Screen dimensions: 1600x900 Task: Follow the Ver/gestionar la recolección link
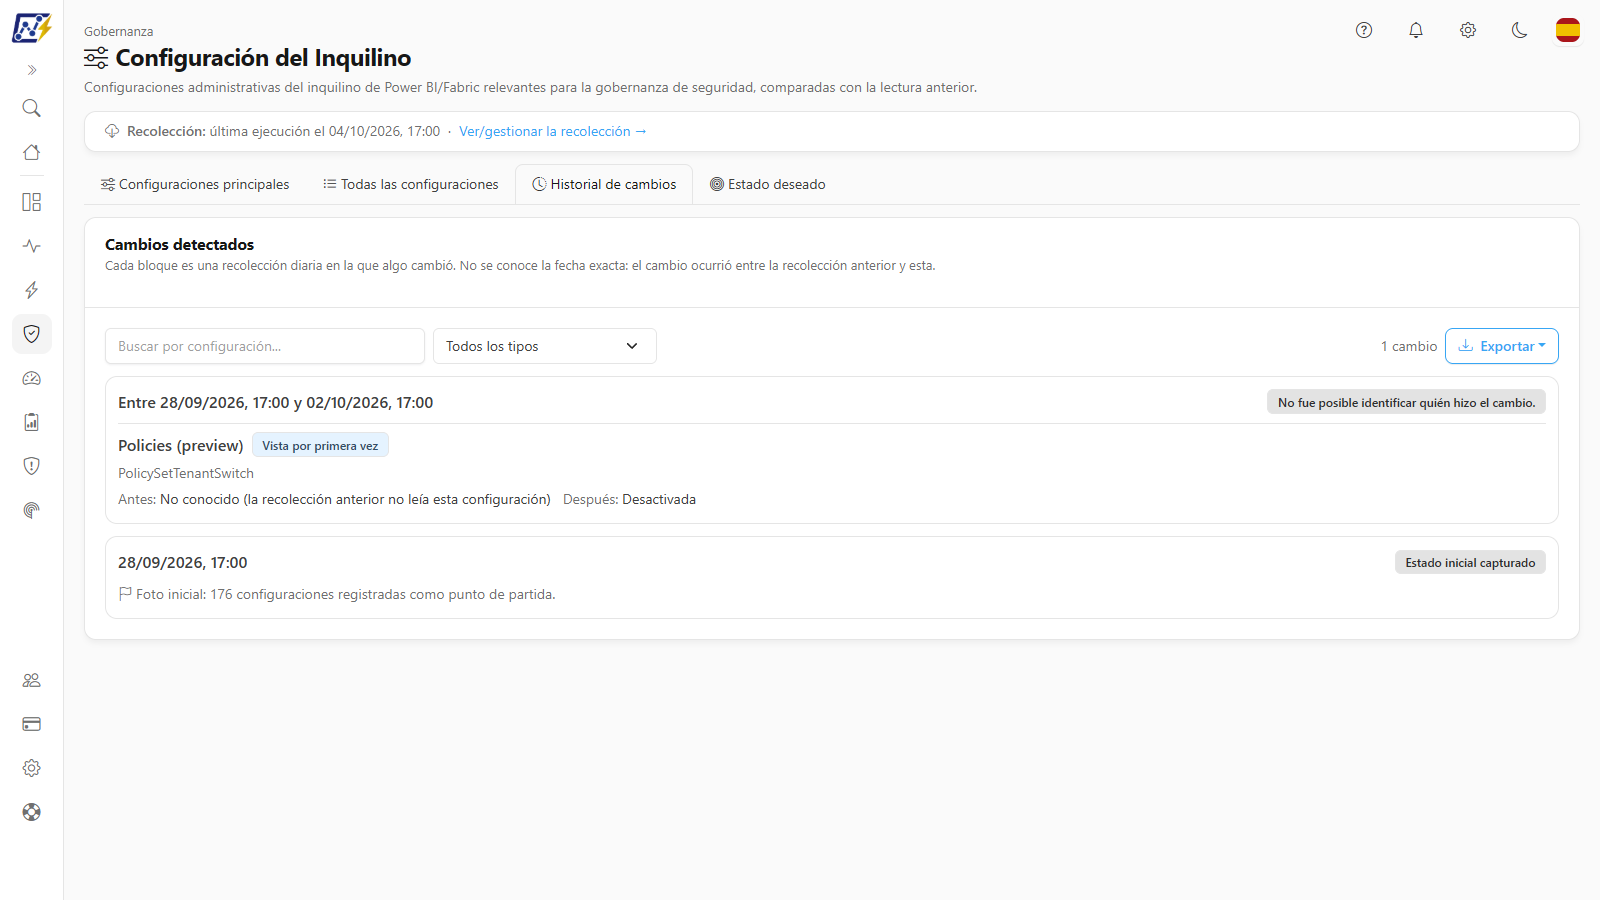pyautogui.click(x=553, y=131)
